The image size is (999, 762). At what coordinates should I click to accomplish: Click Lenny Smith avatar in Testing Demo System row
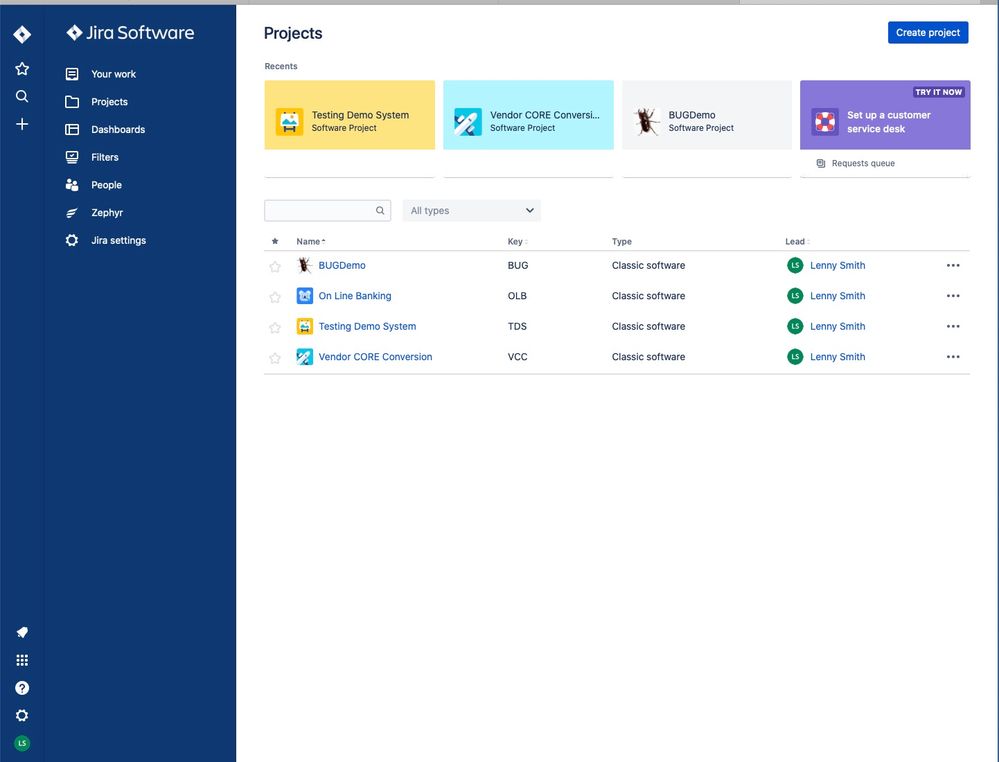(794, 326)
